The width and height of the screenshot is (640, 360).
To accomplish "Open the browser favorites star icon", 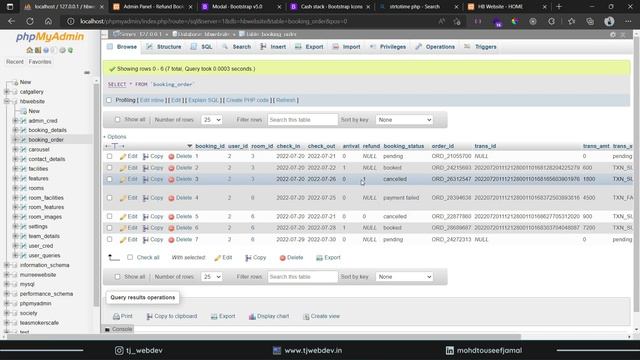I will [x=571, y=21].
